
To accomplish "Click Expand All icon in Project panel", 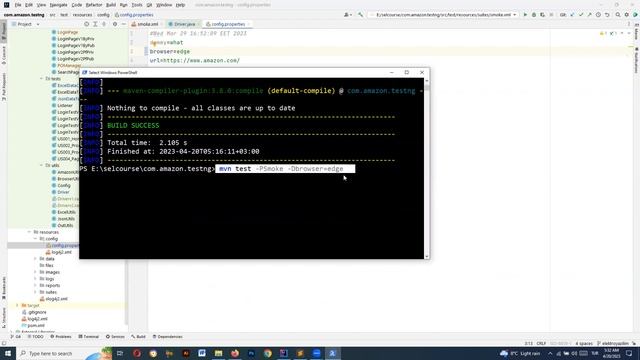I will tap(95, 24).
